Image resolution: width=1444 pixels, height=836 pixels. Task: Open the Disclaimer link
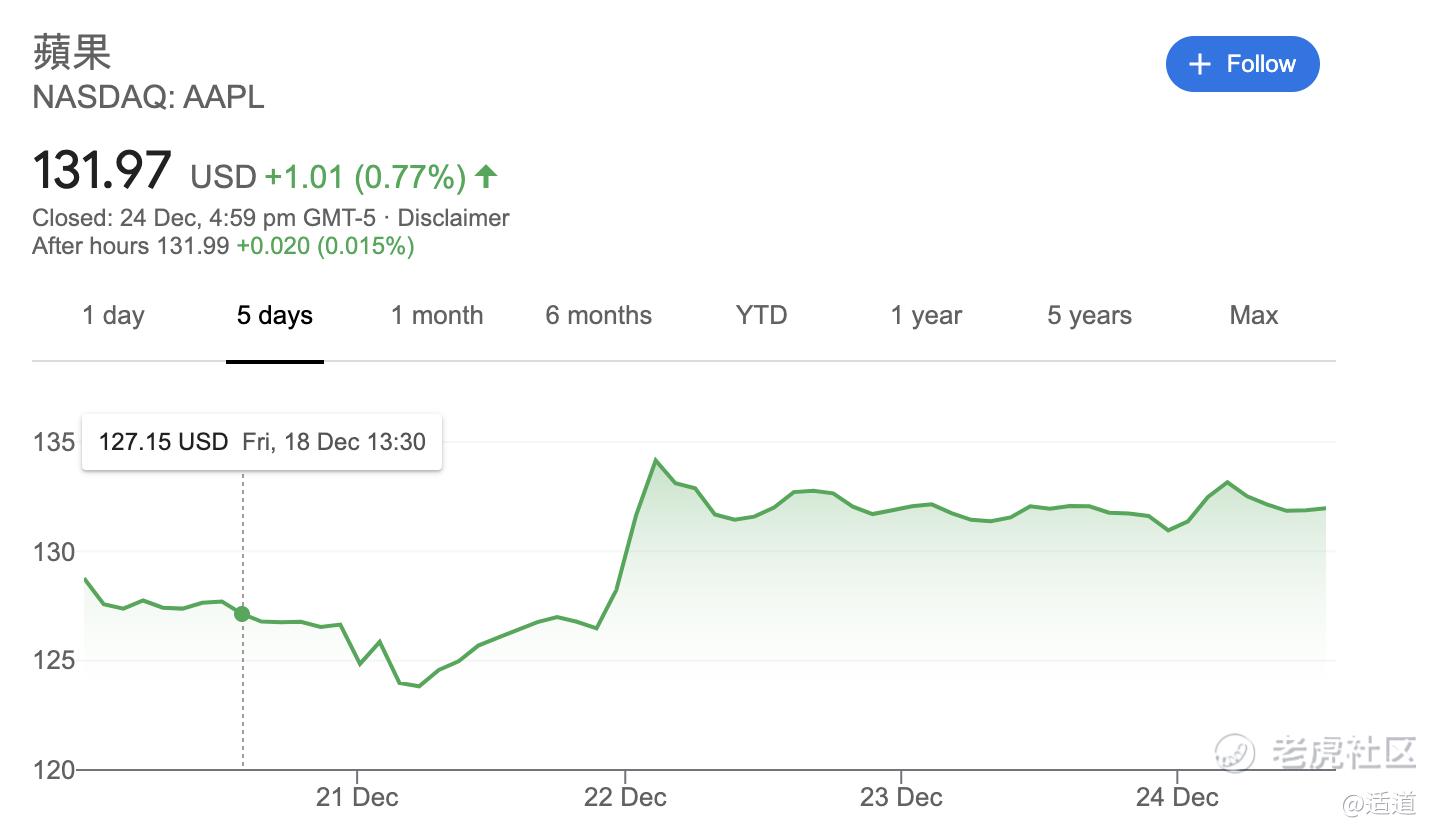pos(453,218)
